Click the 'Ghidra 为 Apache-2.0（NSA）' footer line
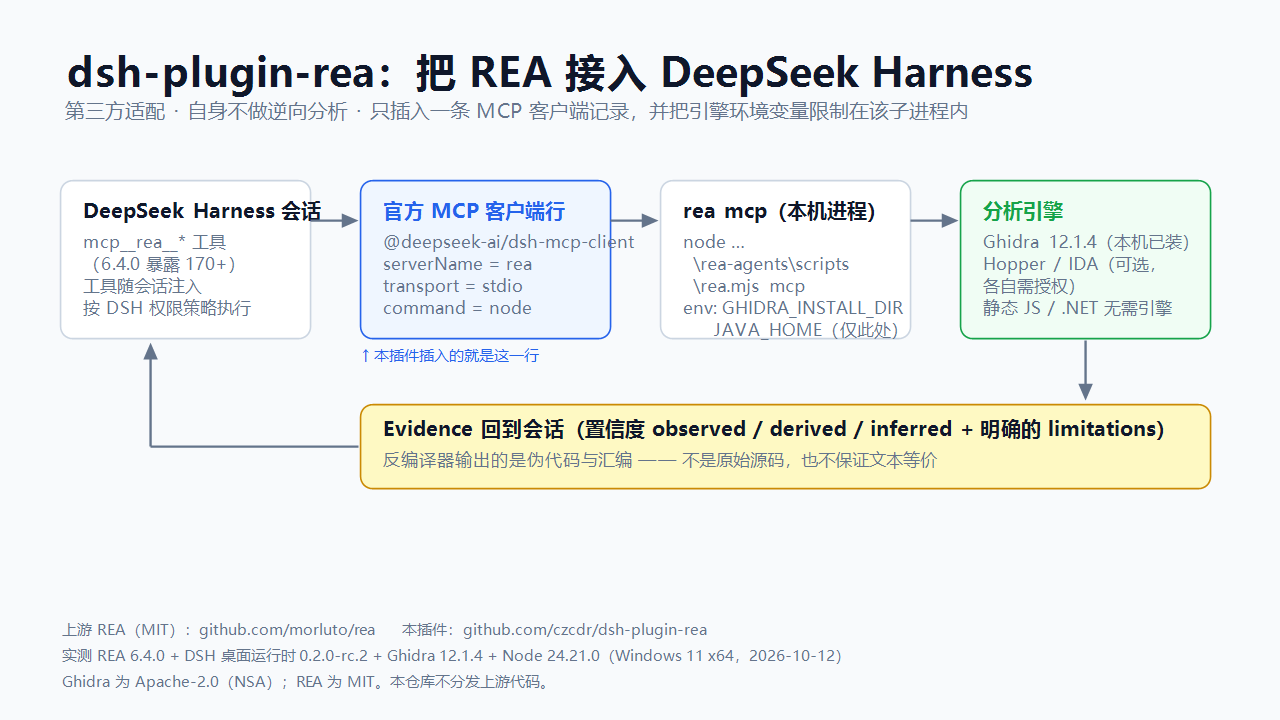1280x720 pixels. pos(307,682)
